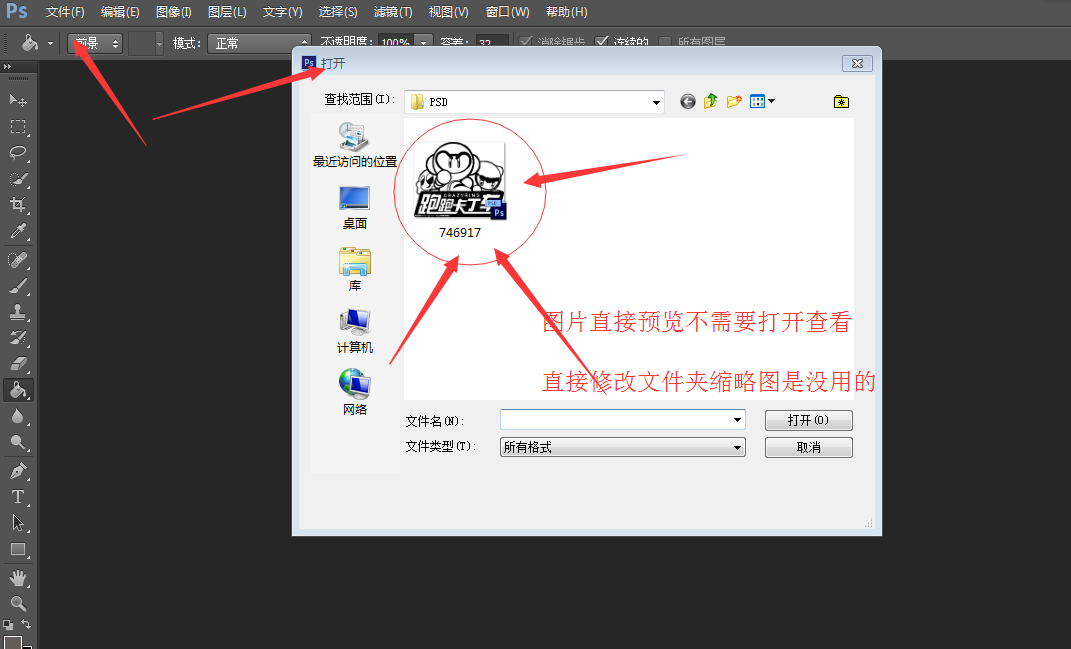Select the Blur tool

(18, 417)
